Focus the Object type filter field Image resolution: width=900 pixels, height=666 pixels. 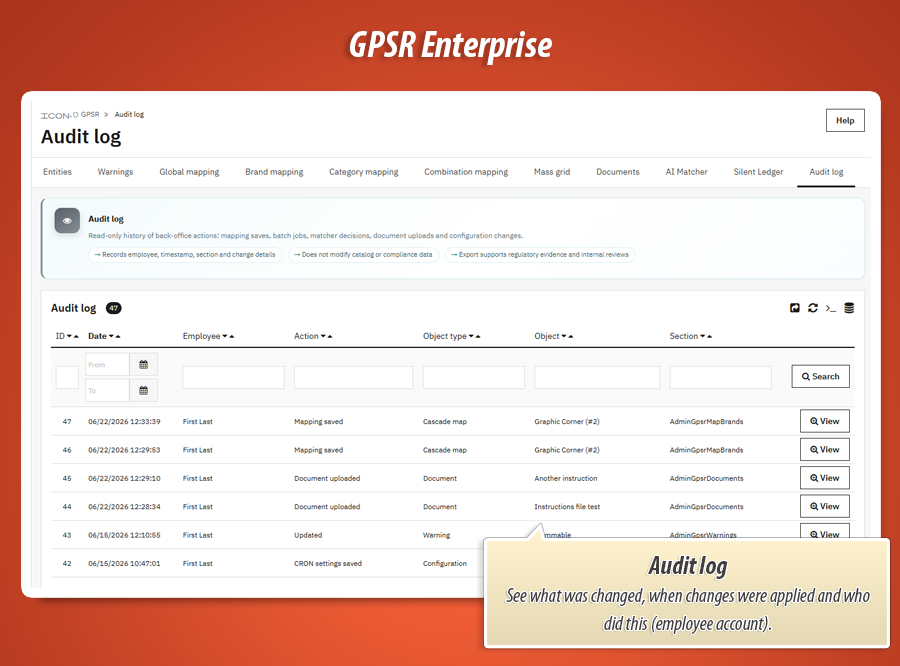(x=474, y=378)
